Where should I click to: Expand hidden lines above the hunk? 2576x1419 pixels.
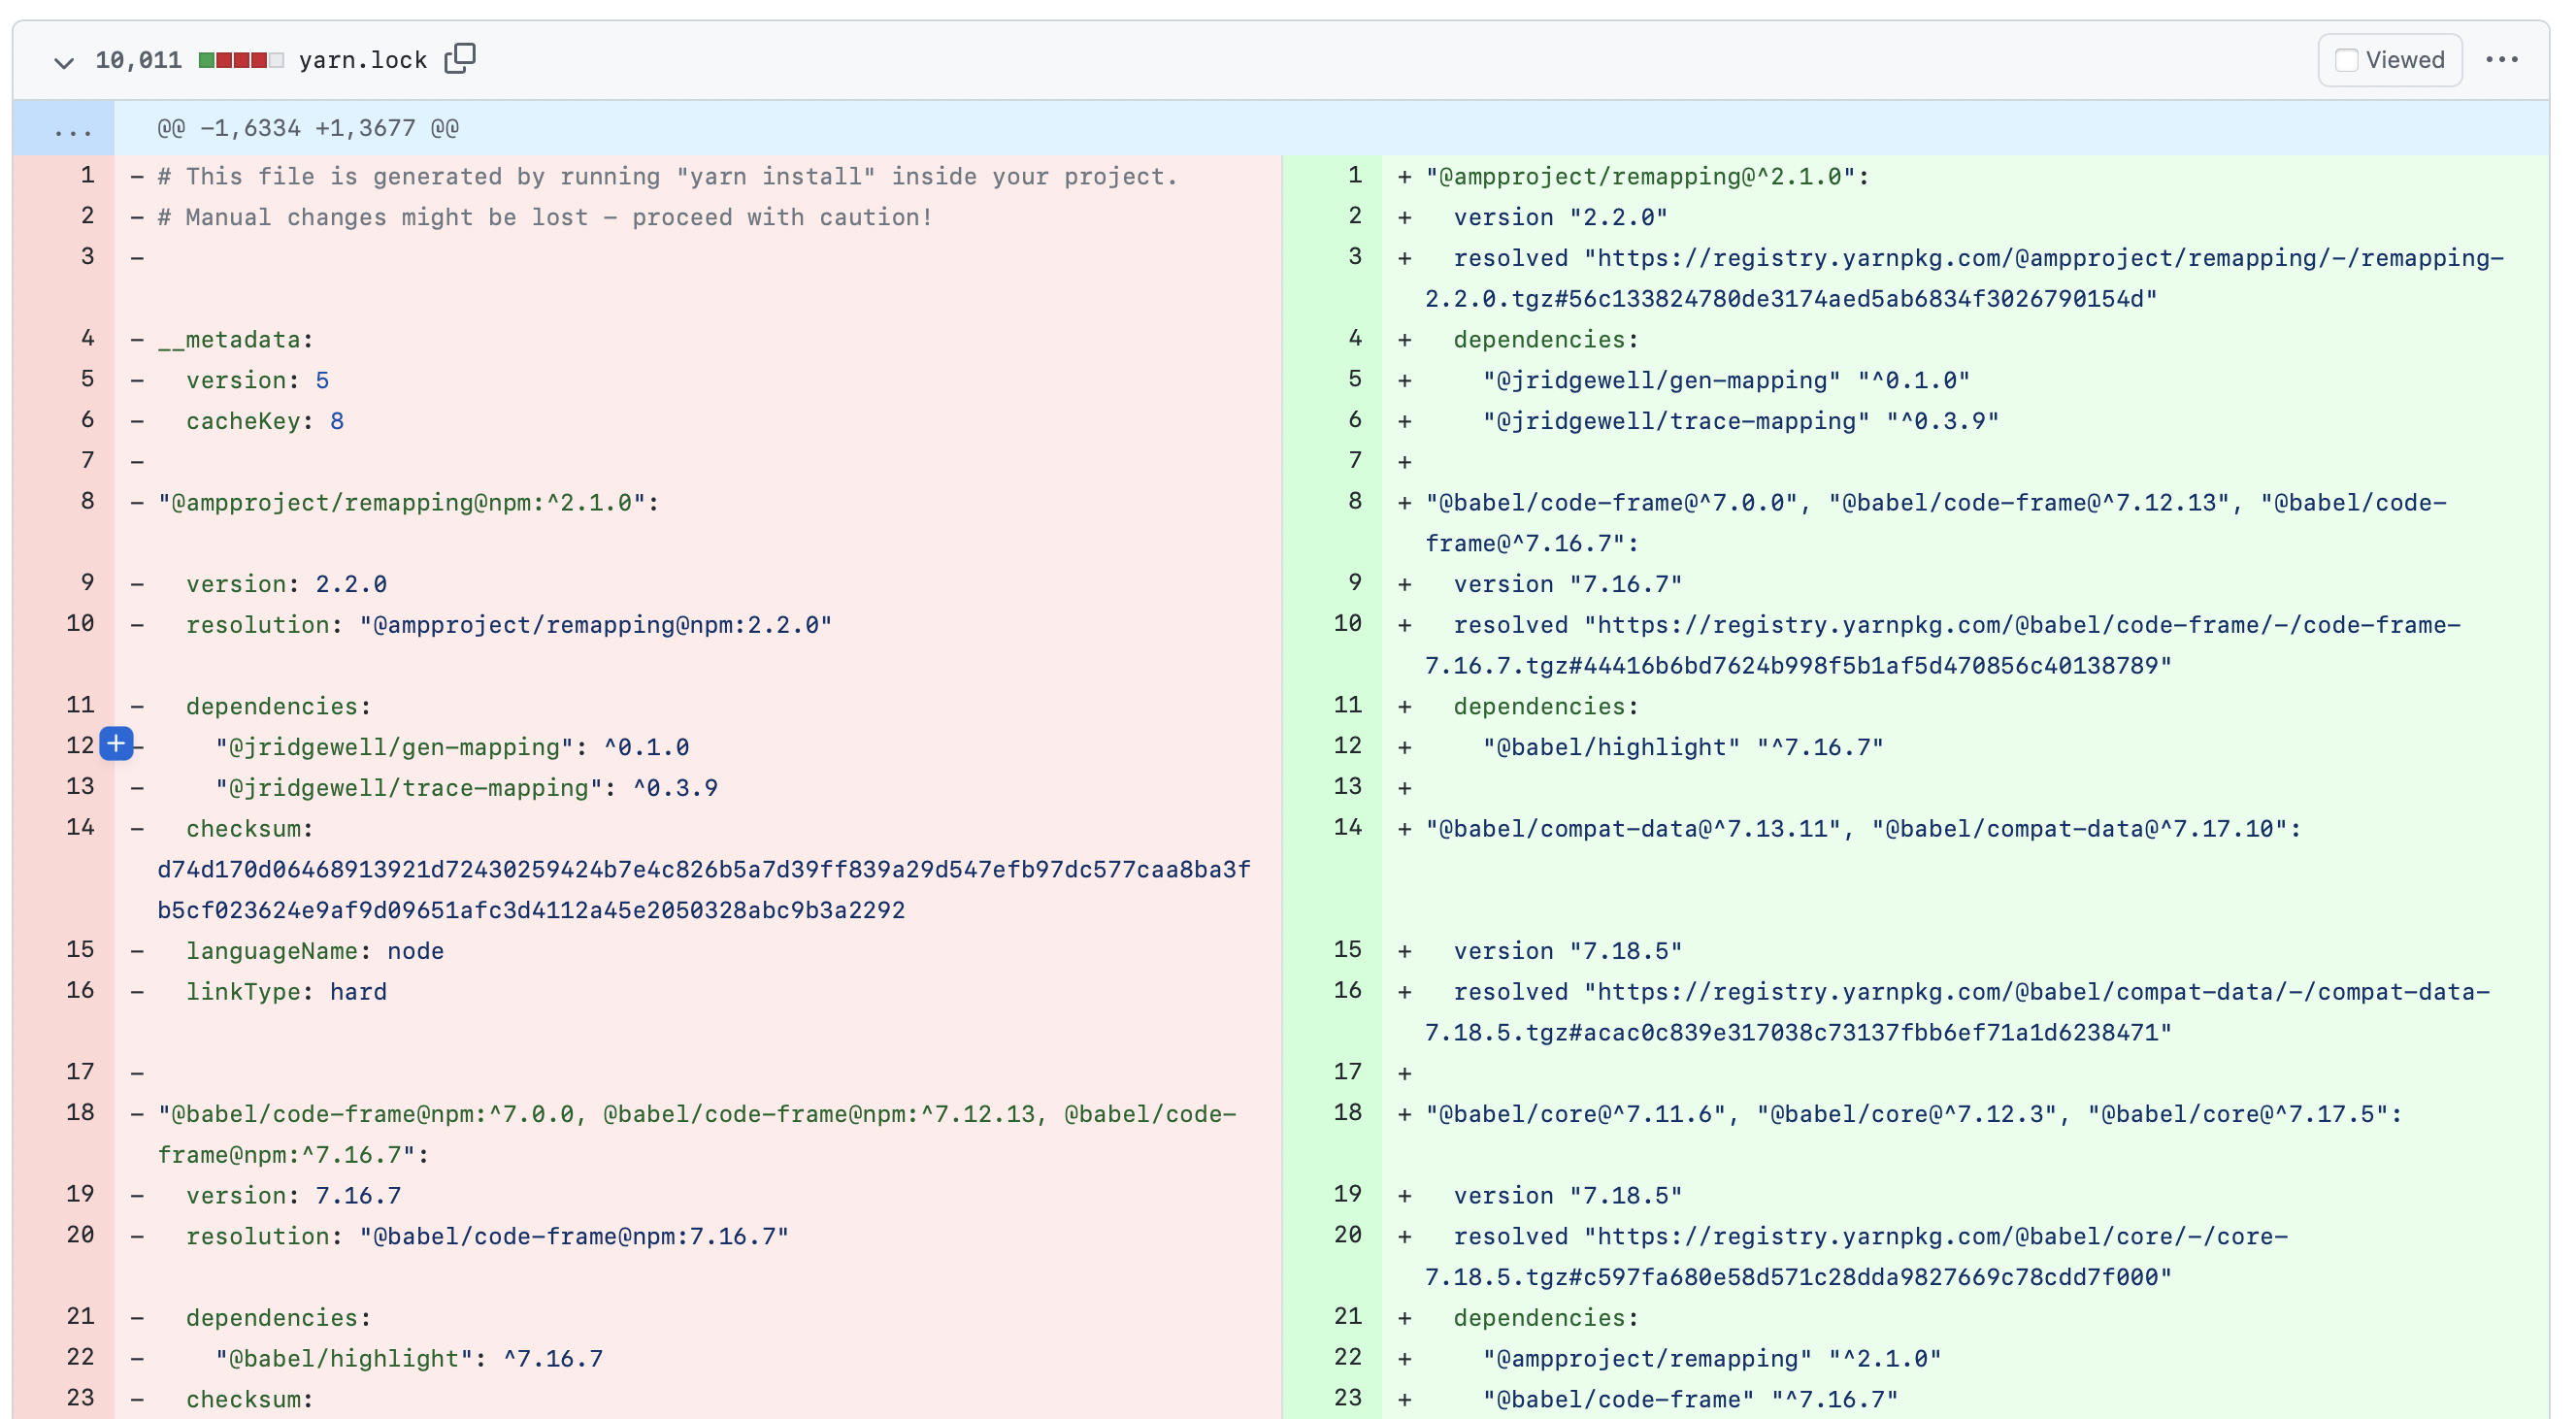pos(72,129)
